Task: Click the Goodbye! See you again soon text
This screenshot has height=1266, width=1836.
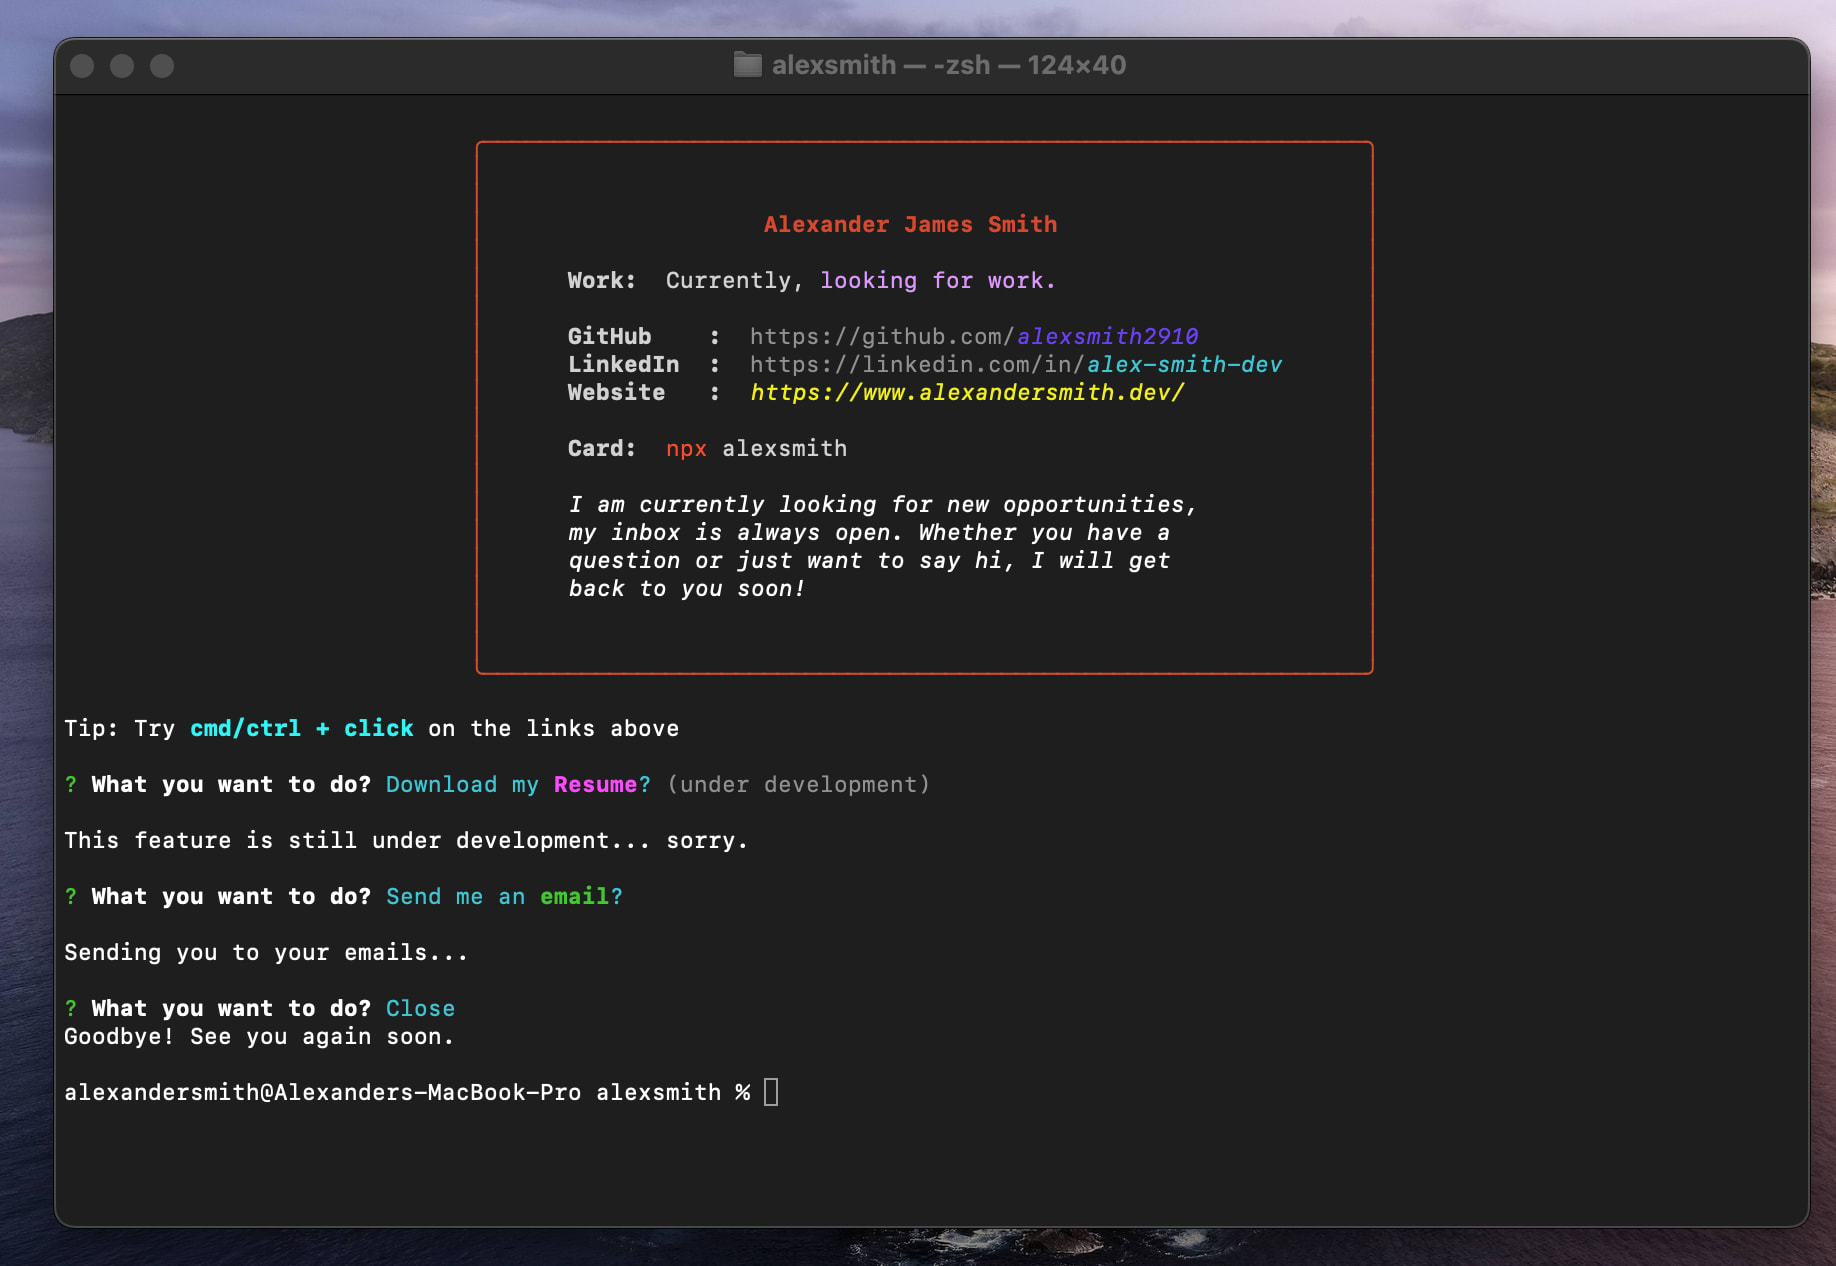Action: click(258, 1037)
